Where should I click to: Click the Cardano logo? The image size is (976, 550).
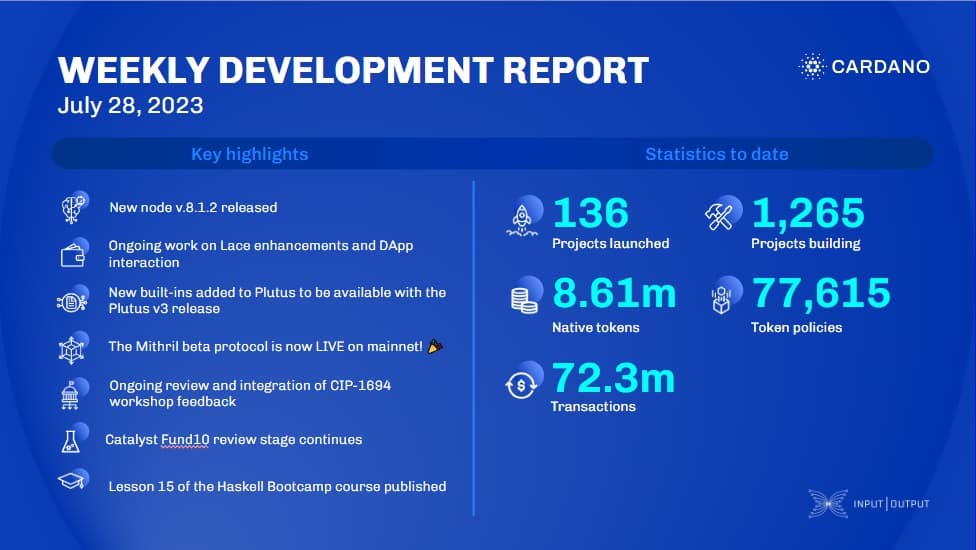(864, 67)
